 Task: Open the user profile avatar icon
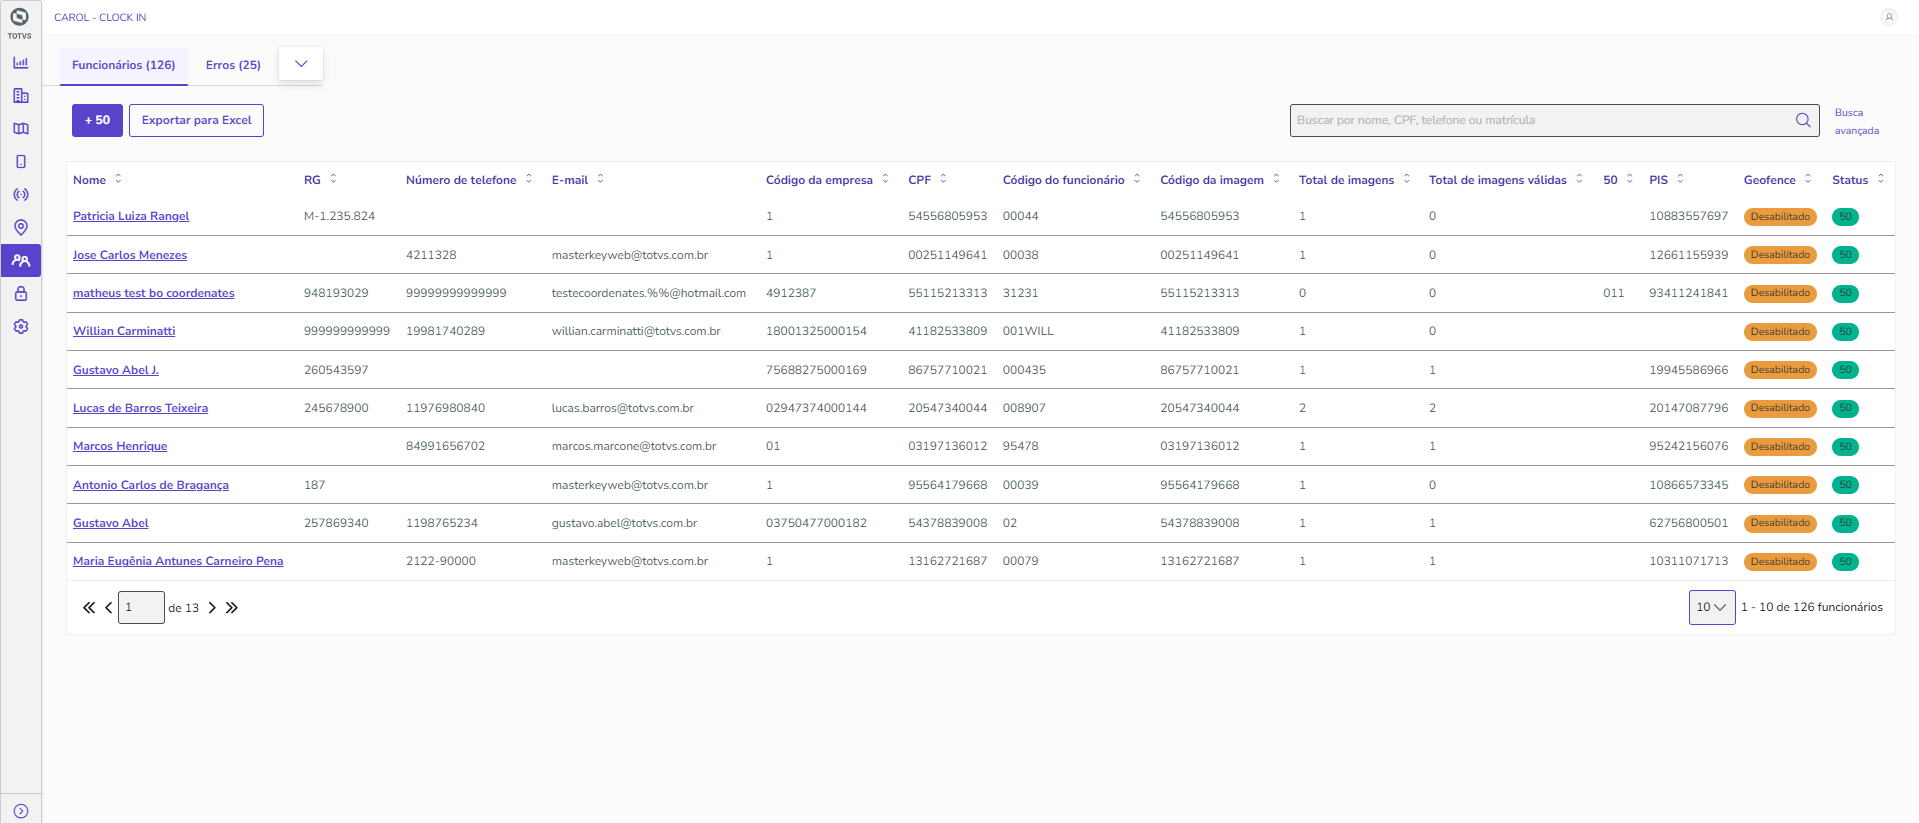[1888, 17]
